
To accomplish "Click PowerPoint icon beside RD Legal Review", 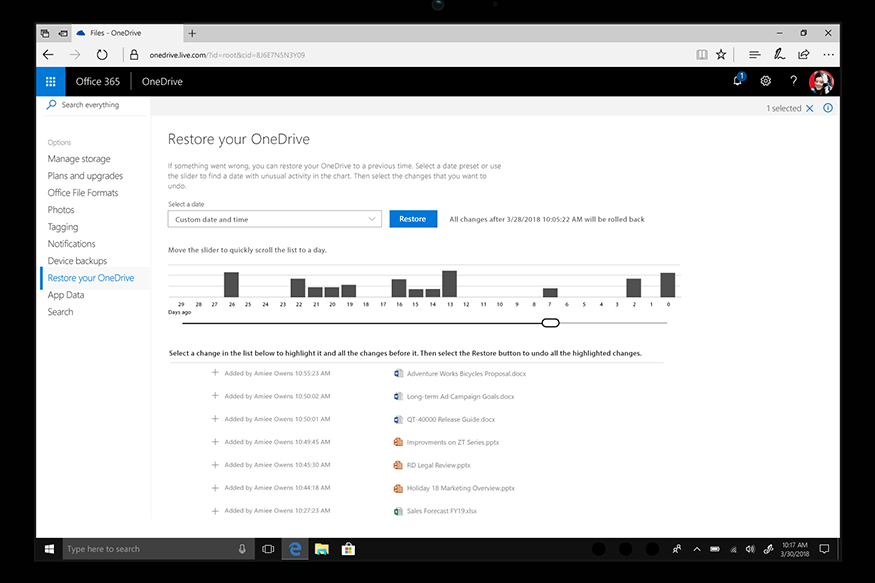I will point(398,465).
